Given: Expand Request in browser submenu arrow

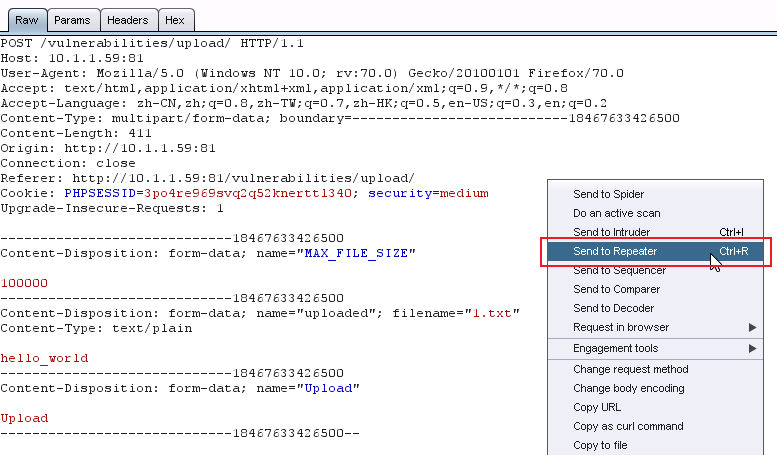Looking at the screenshot, I should 752,327.
